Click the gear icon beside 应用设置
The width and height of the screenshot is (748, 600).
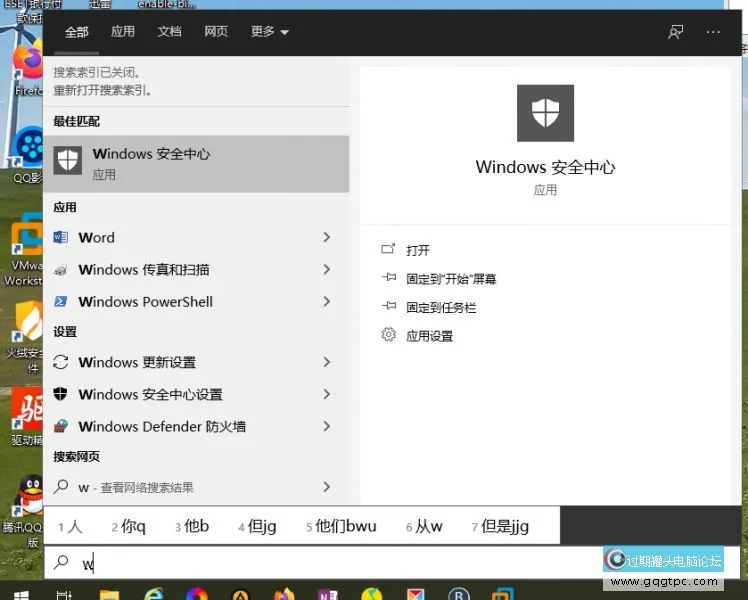[388, 335]
